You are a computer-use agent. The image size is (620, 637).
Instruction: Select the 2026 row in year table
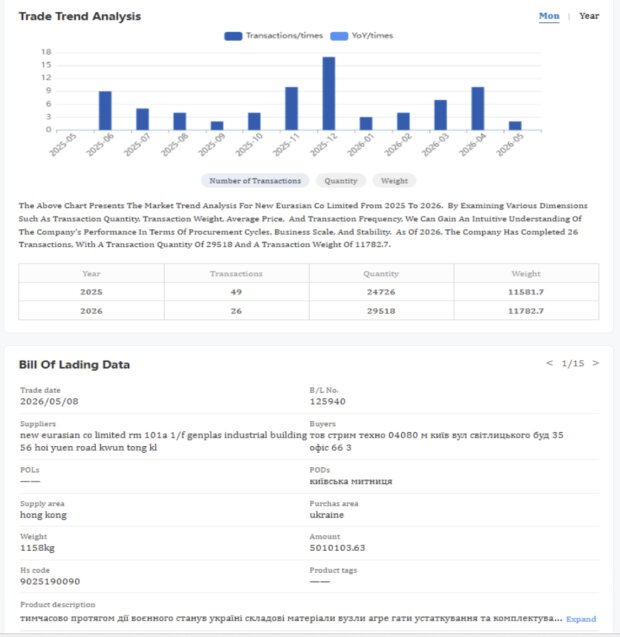point(308,311)
